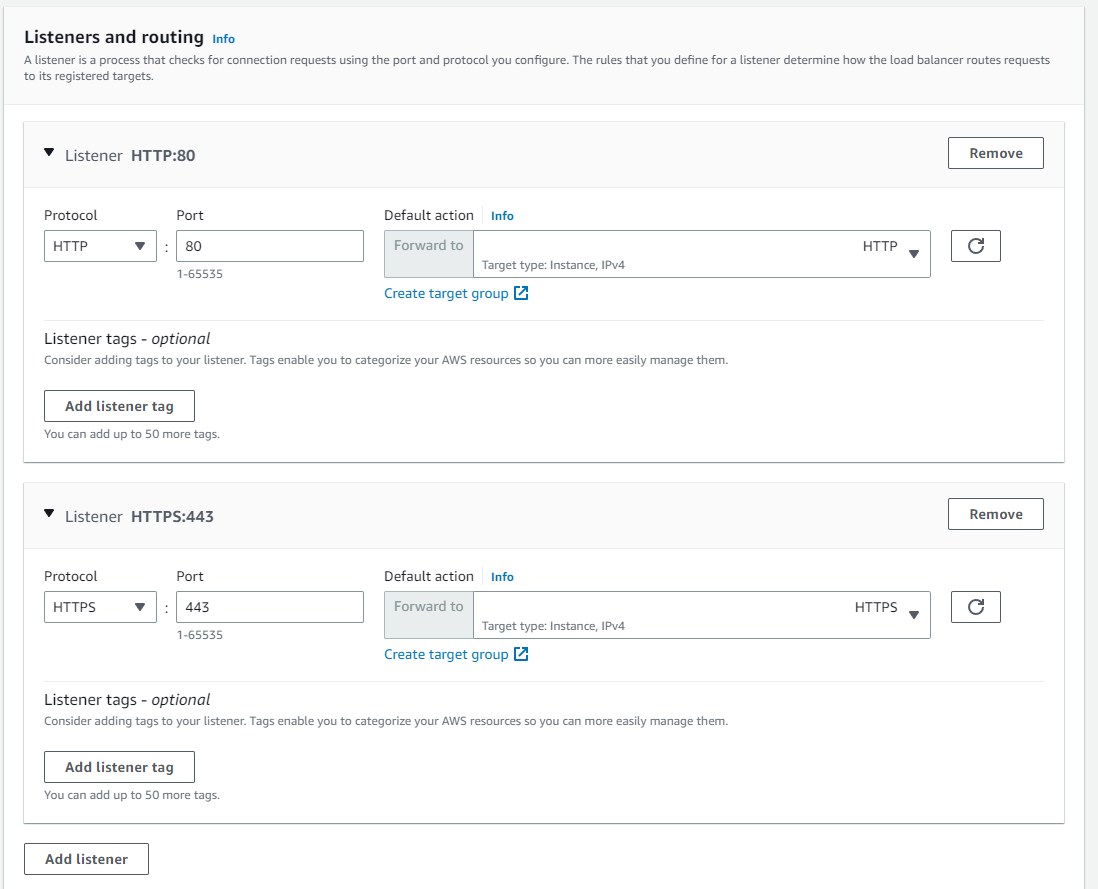Open the HTTP listener target group dropdown
Screen dimensions: 1098x889
point(702,254)
